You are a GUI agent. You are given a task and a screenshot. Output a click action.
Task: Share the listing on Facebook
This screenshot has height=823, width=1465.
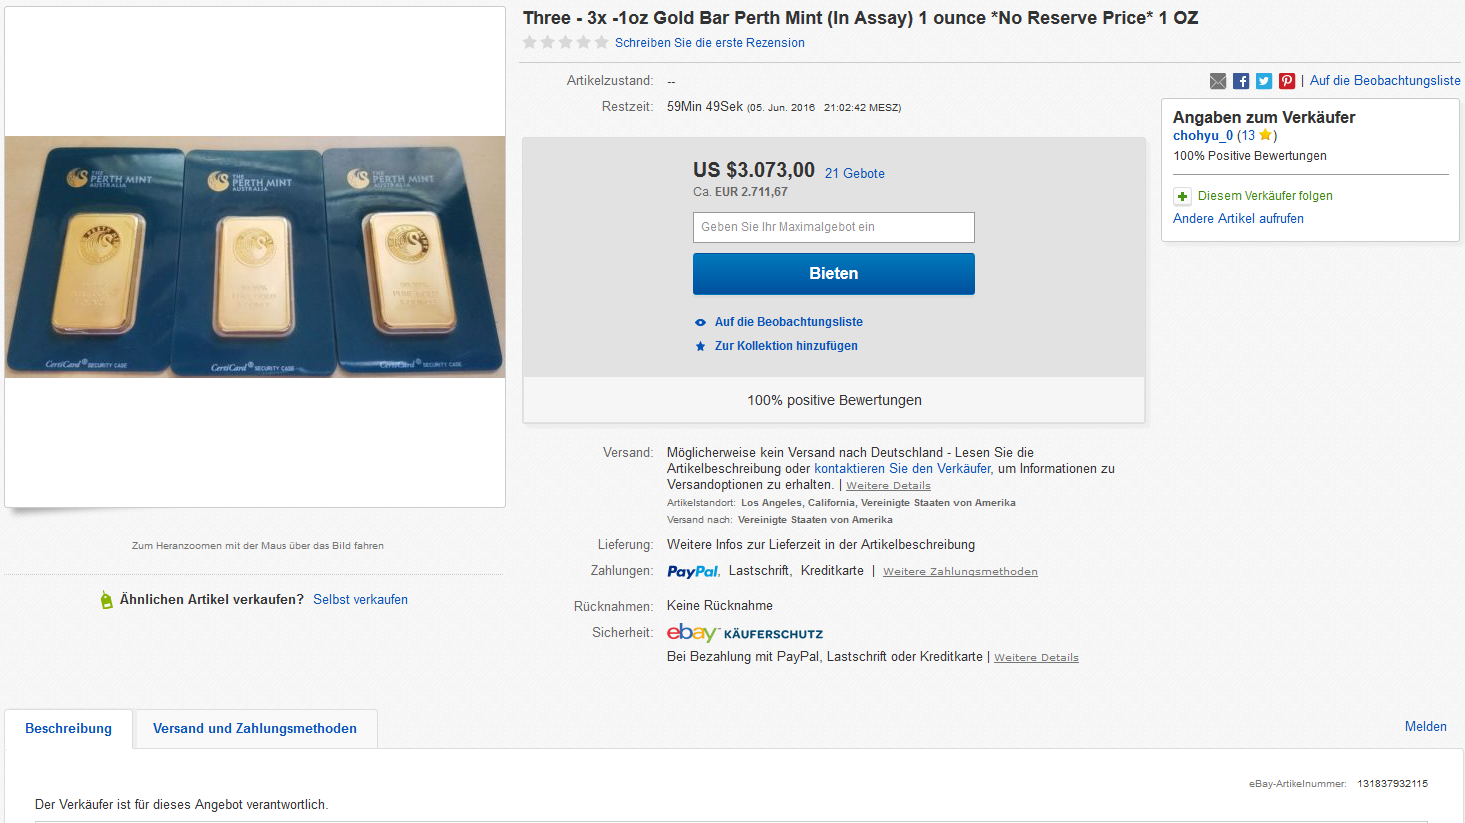click(1241, 81)
